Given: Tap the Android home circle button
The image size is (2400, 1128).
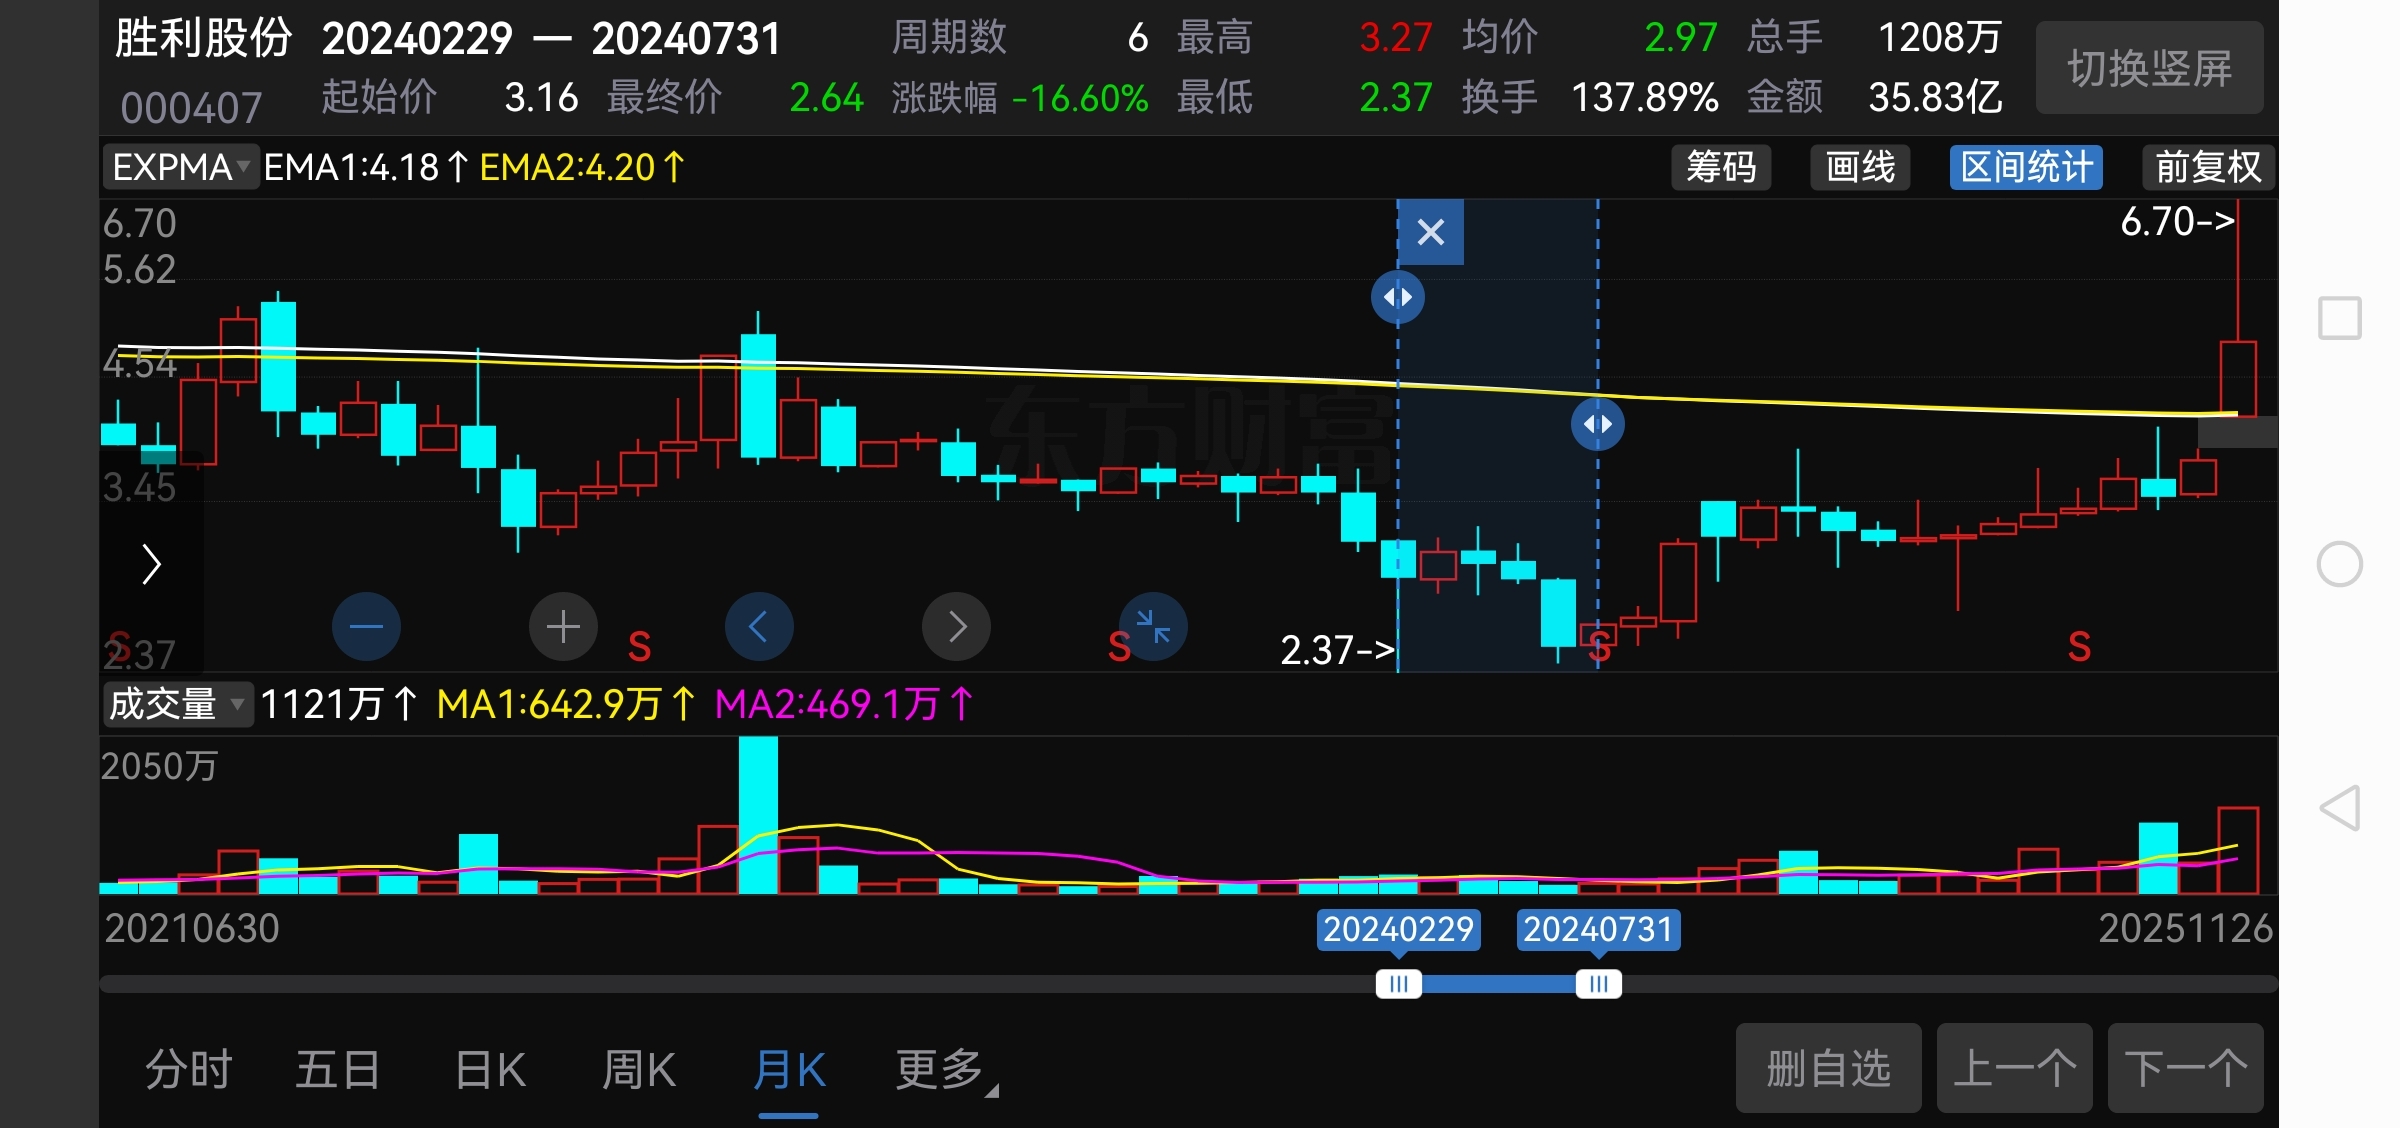Looking at the screenshot, I should click(x=2339, y=564).
